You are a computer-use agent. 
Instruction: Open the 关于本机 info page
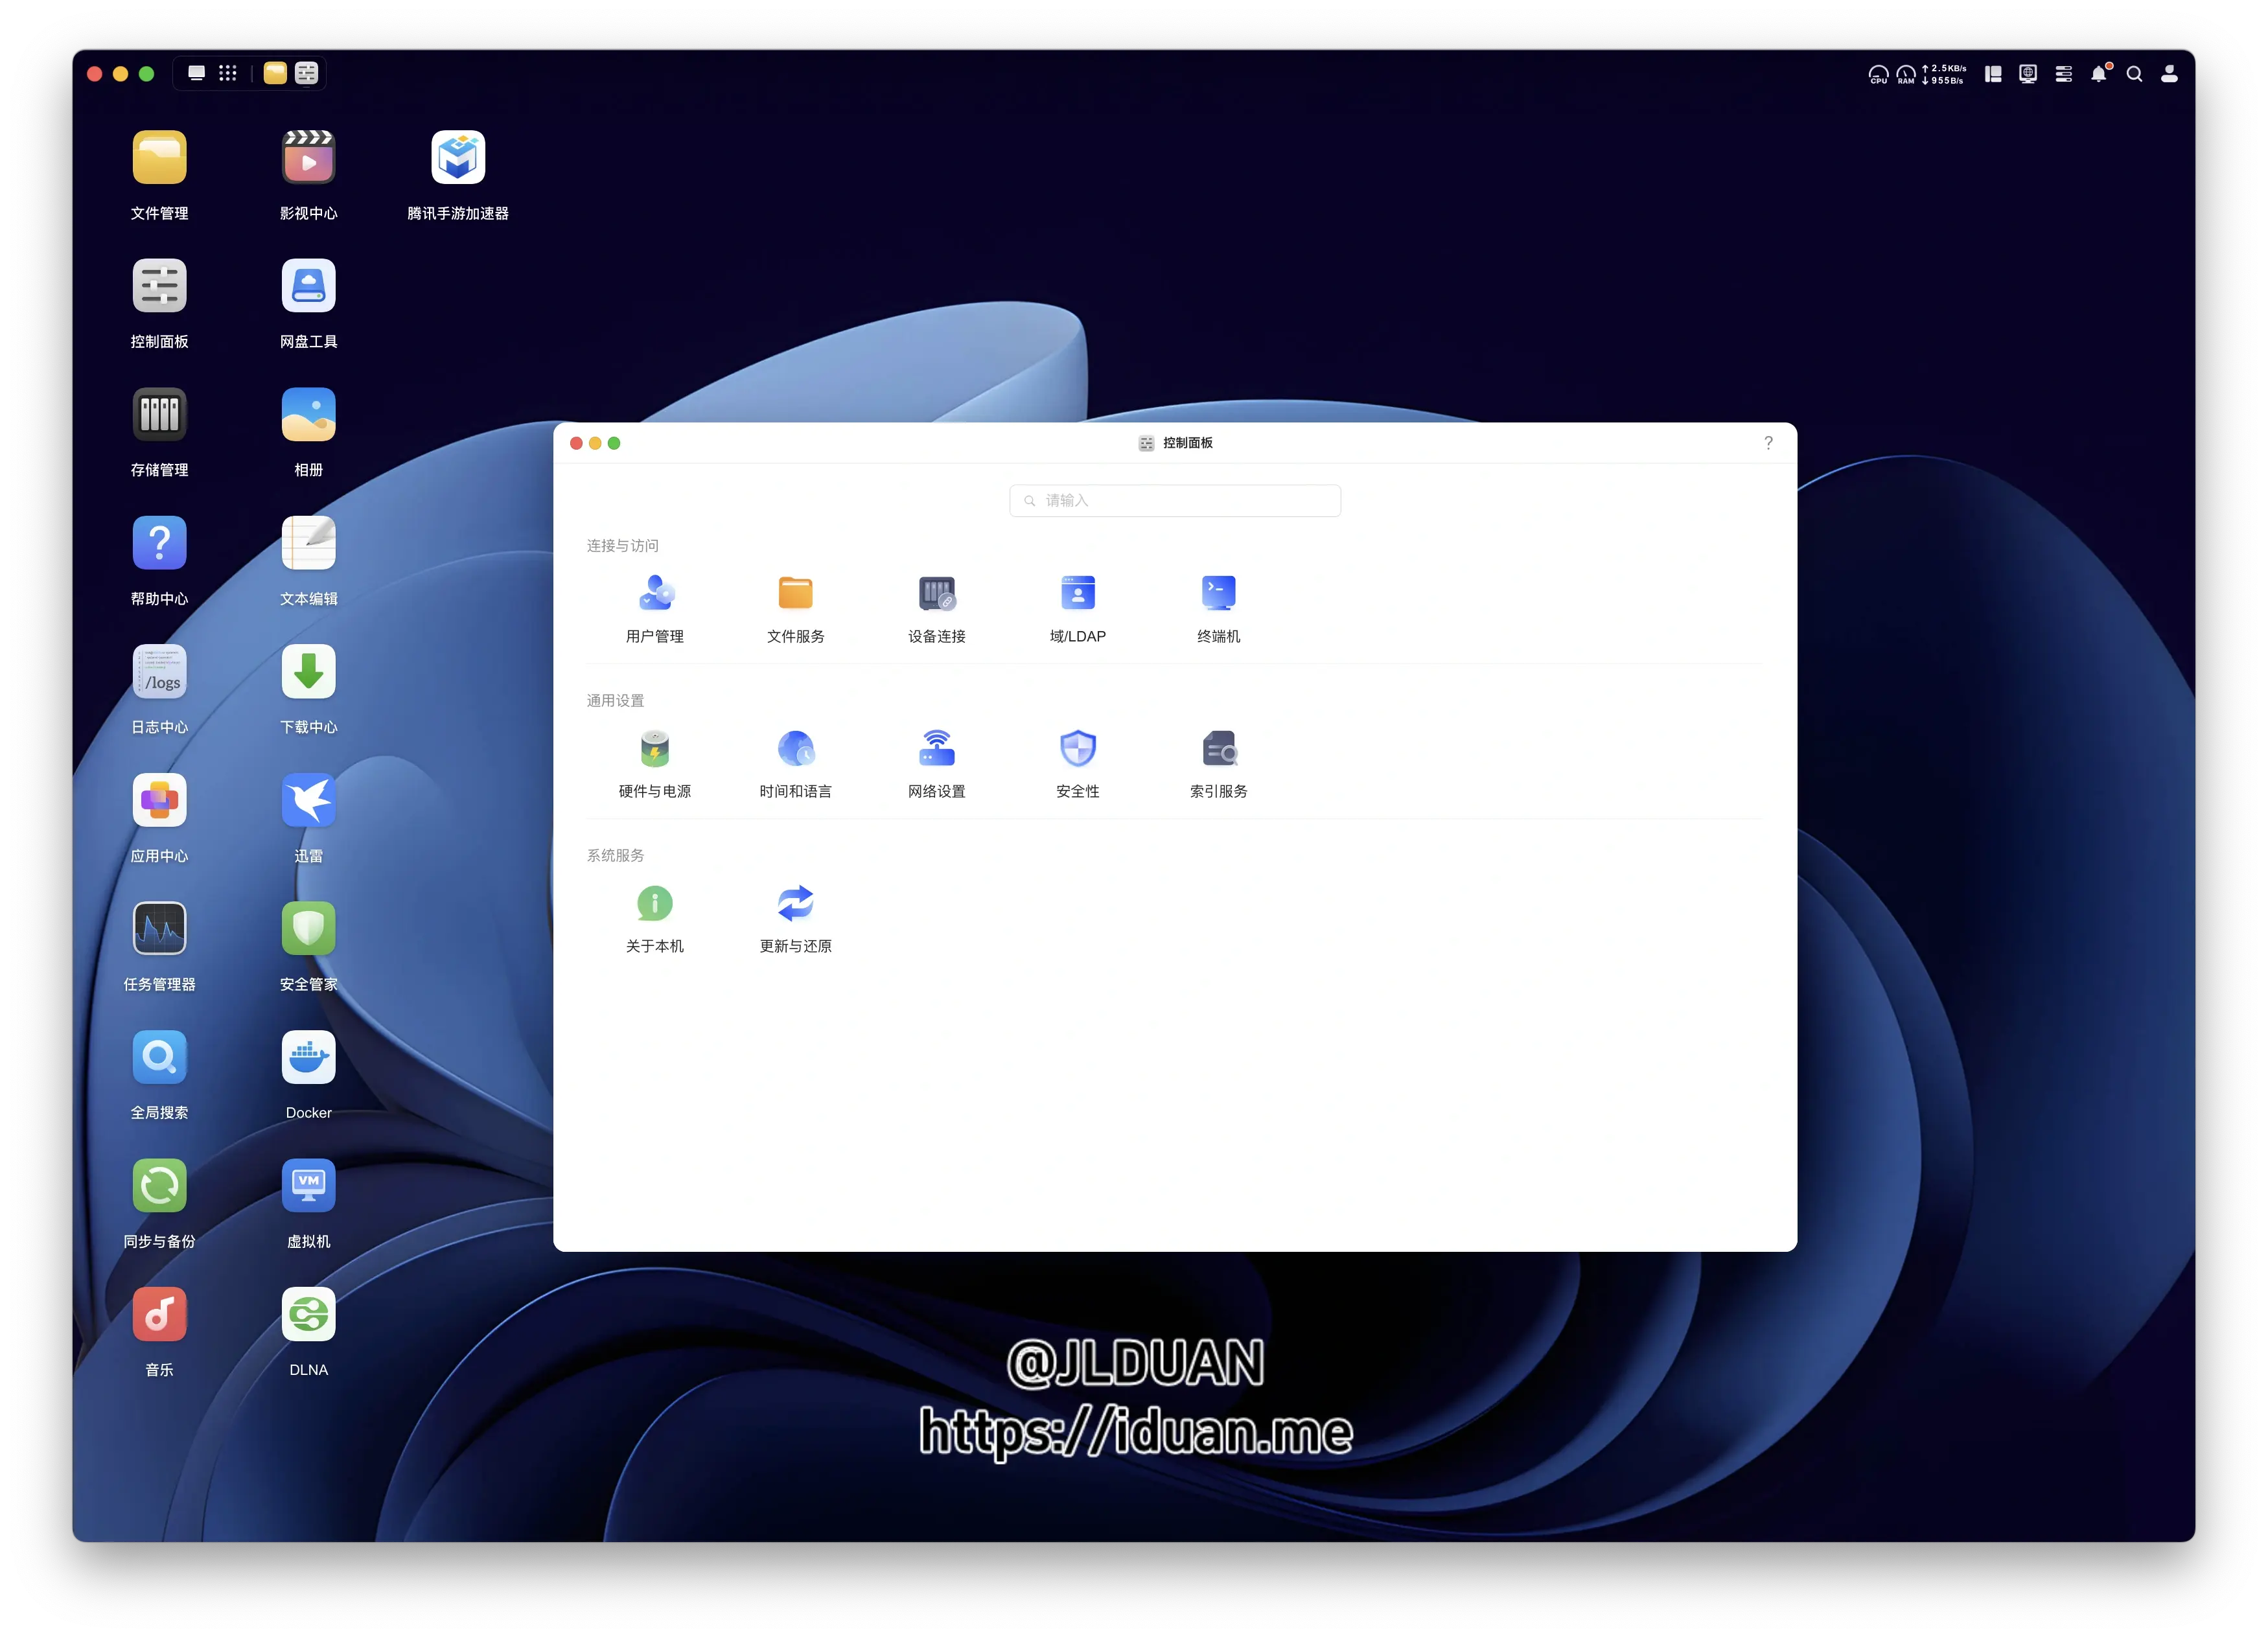pos(655,904)
